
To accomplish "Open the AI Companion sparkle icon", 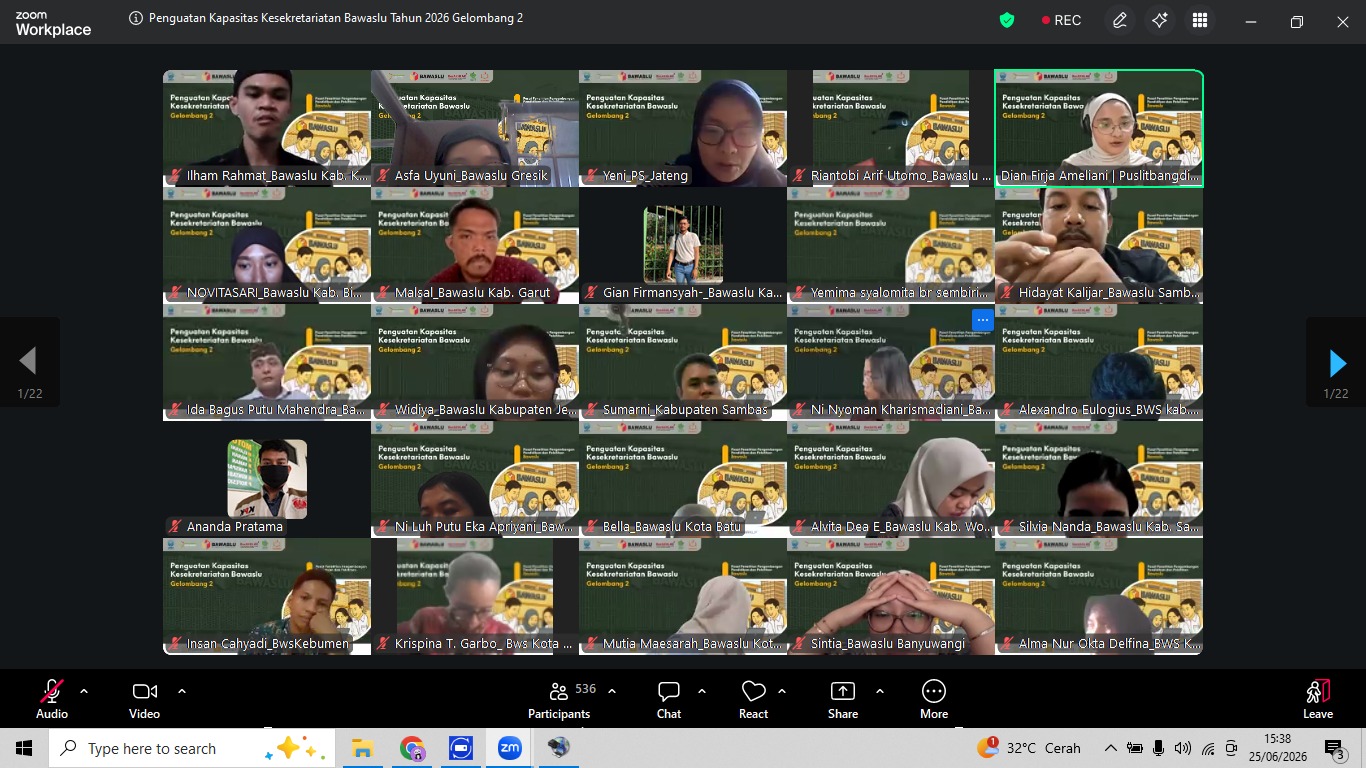I will [x=1160, y=20].
